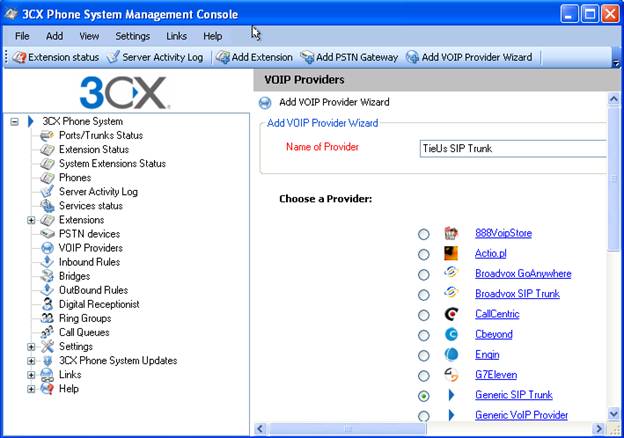The image size is (624, 438).
Task: Select the Generic VoIP Provider radio button
Action: tap(423, 416)
